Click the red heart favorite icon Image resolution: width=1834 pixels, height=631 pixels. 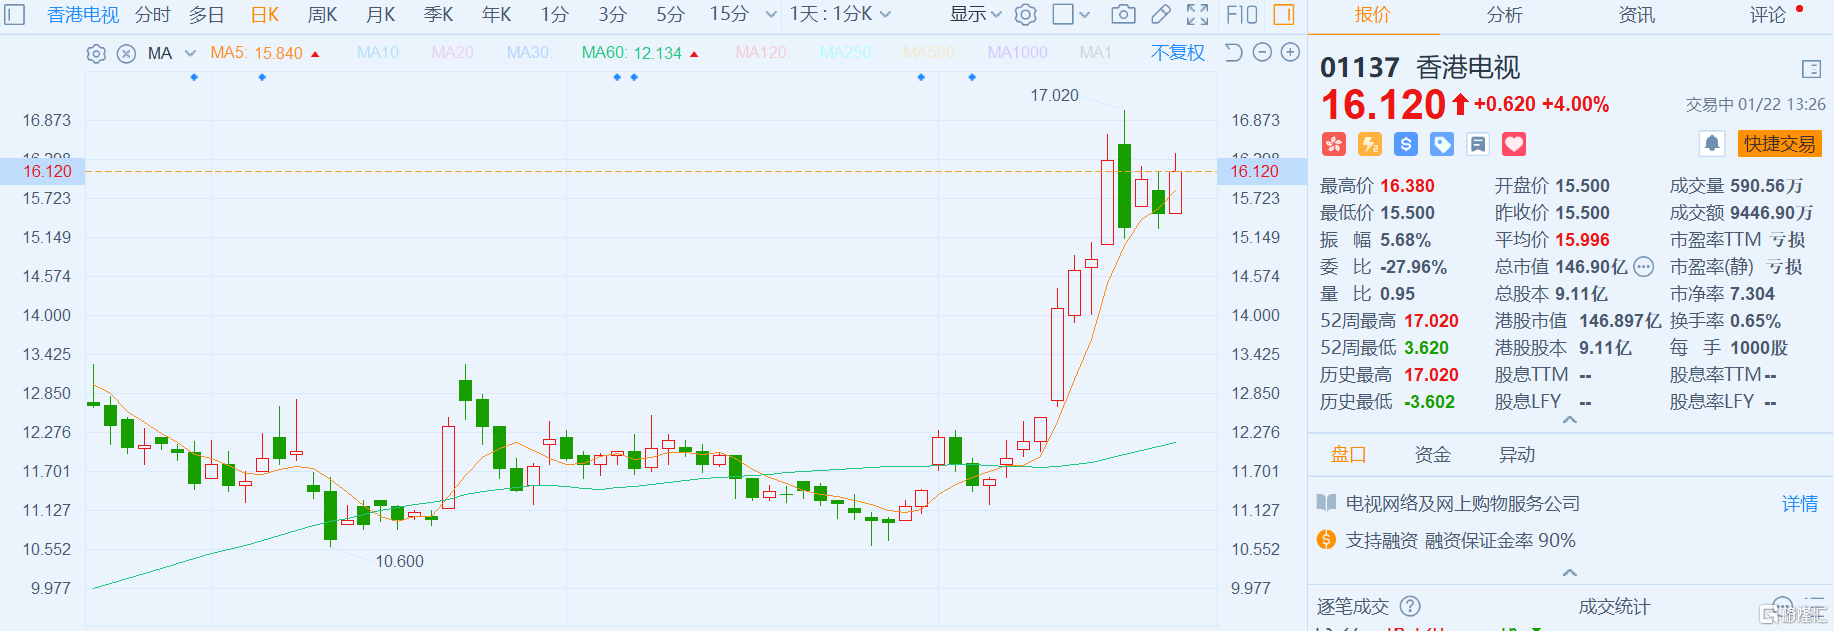tap(1514, 144)
